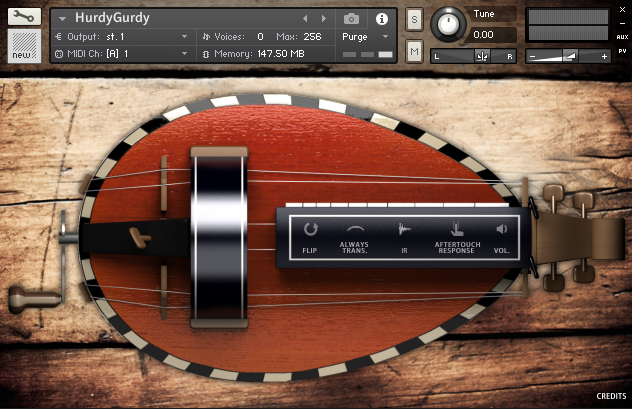The width and height of the screenshot is (632, 409).
Task: Click the Tune value 0.00 field
Action: pyautogui.click(x=491, y=35)
